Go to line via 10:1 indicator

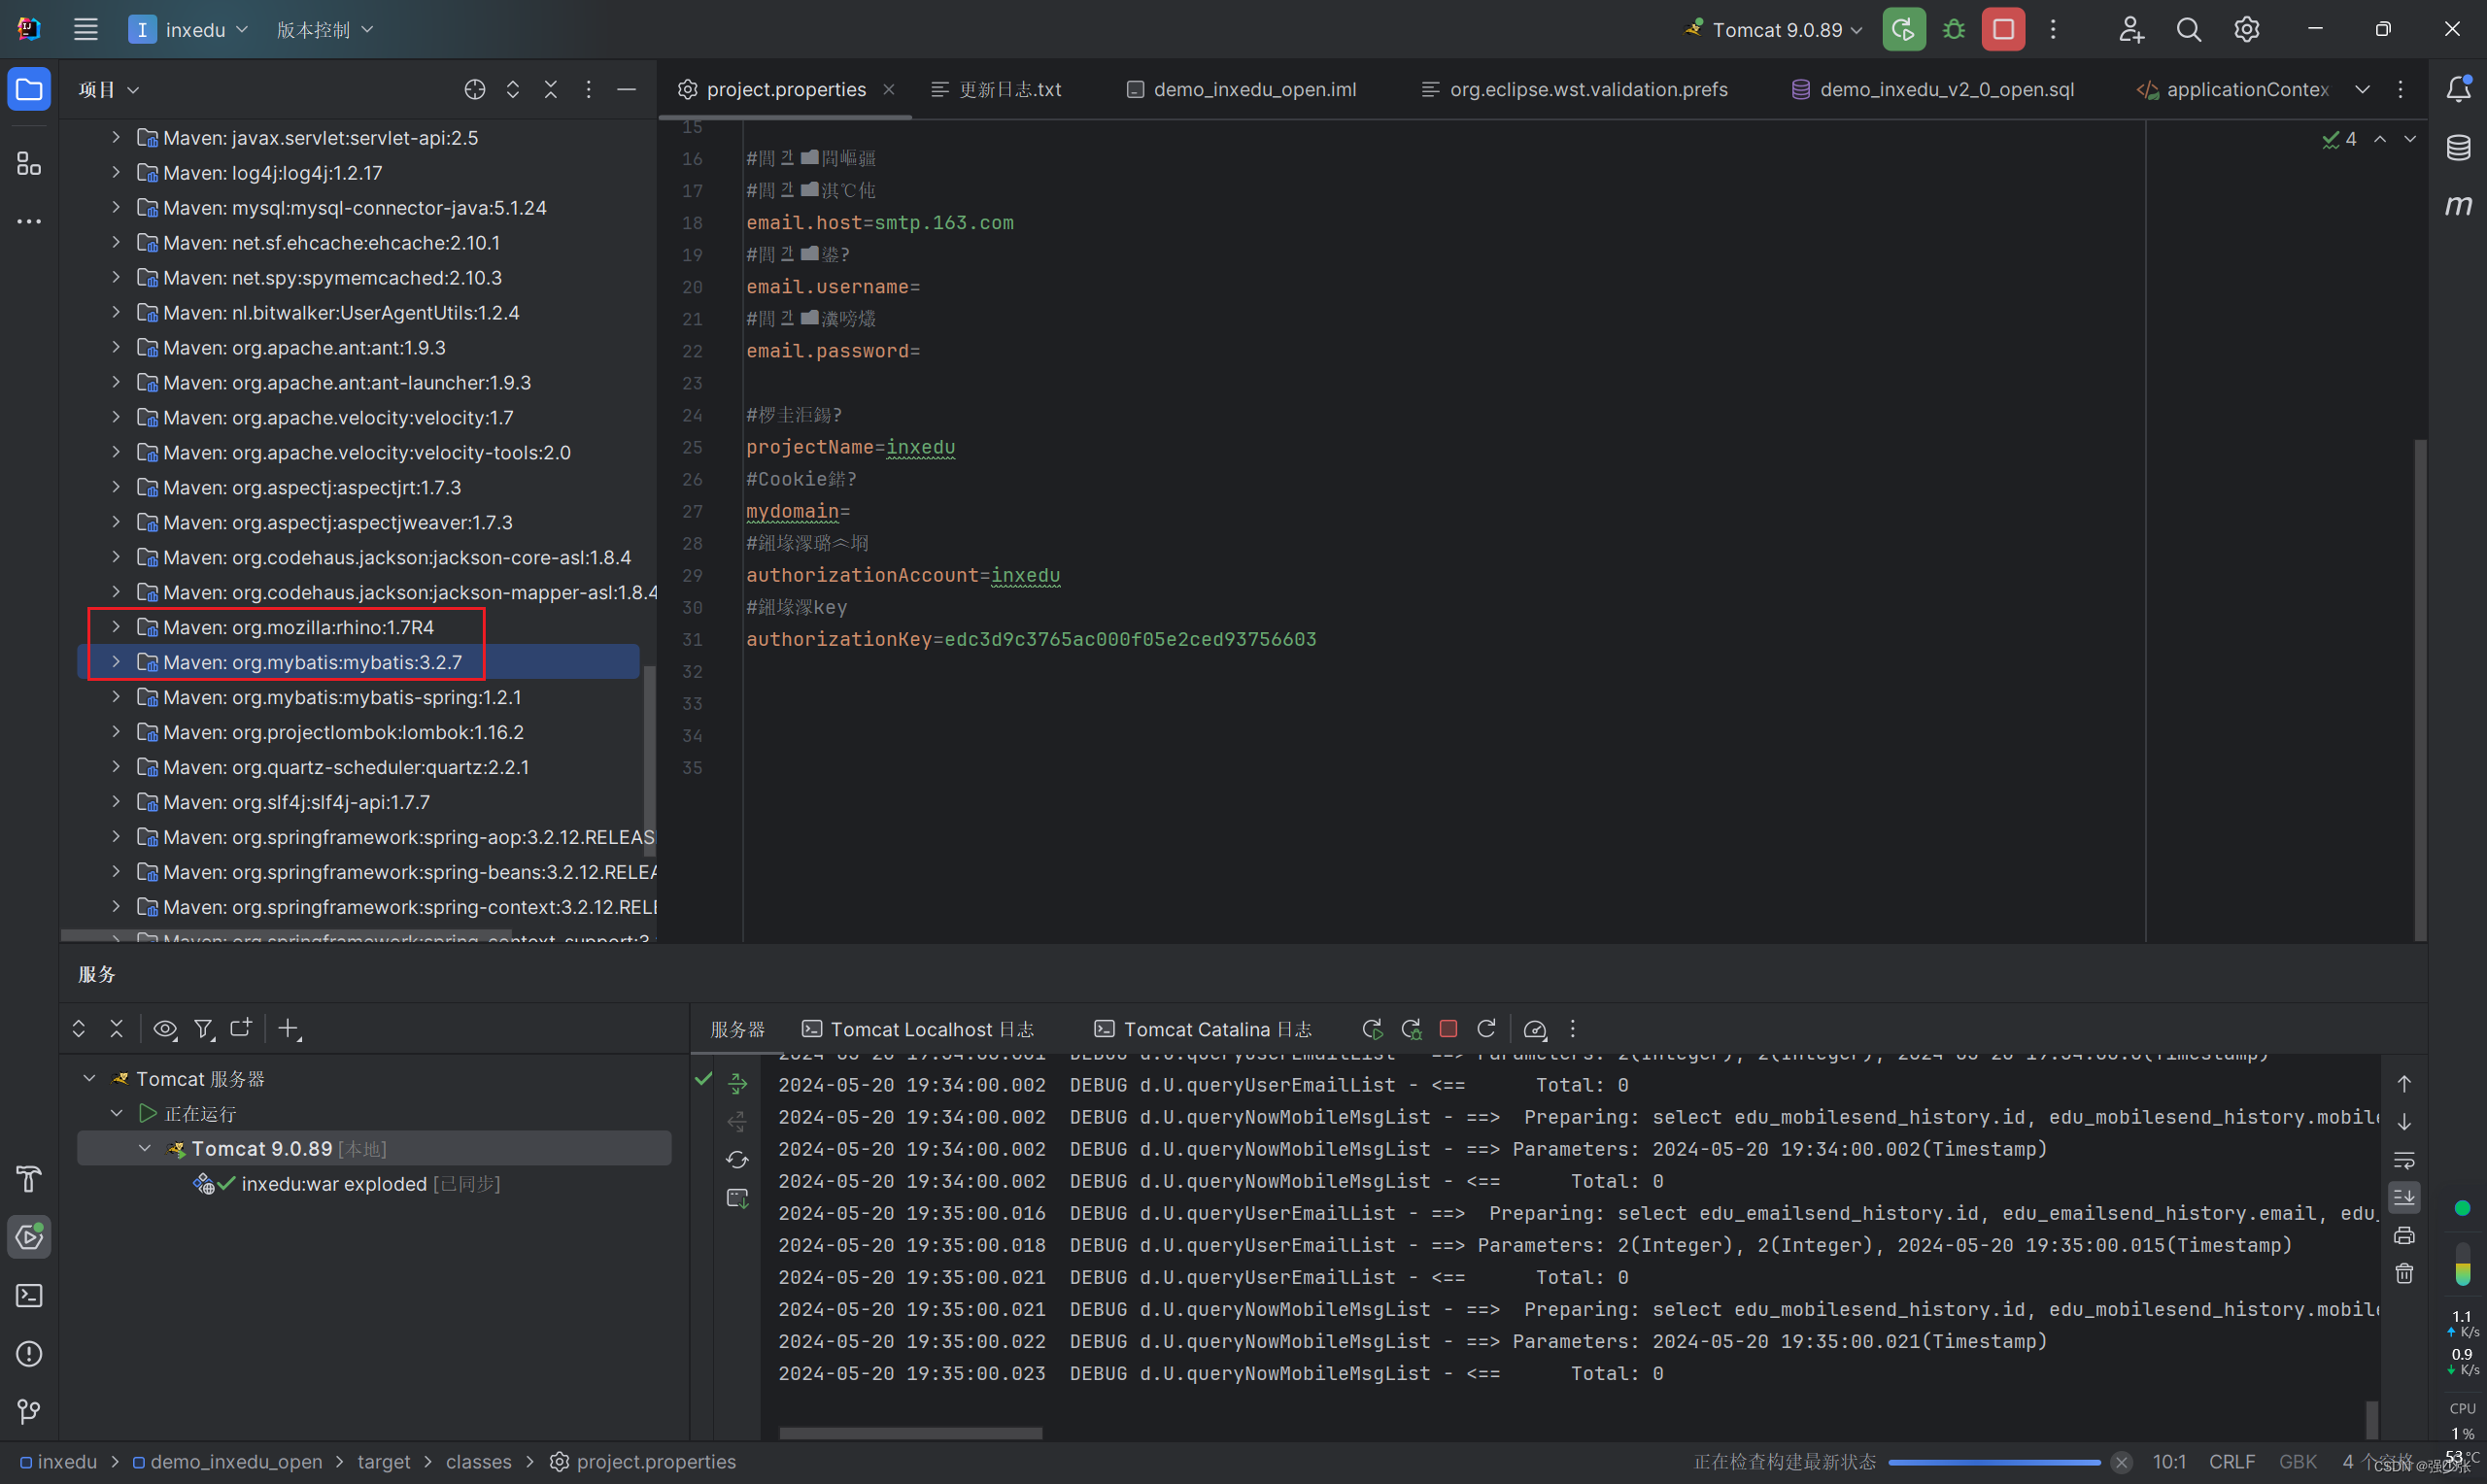[2168, 1461]
